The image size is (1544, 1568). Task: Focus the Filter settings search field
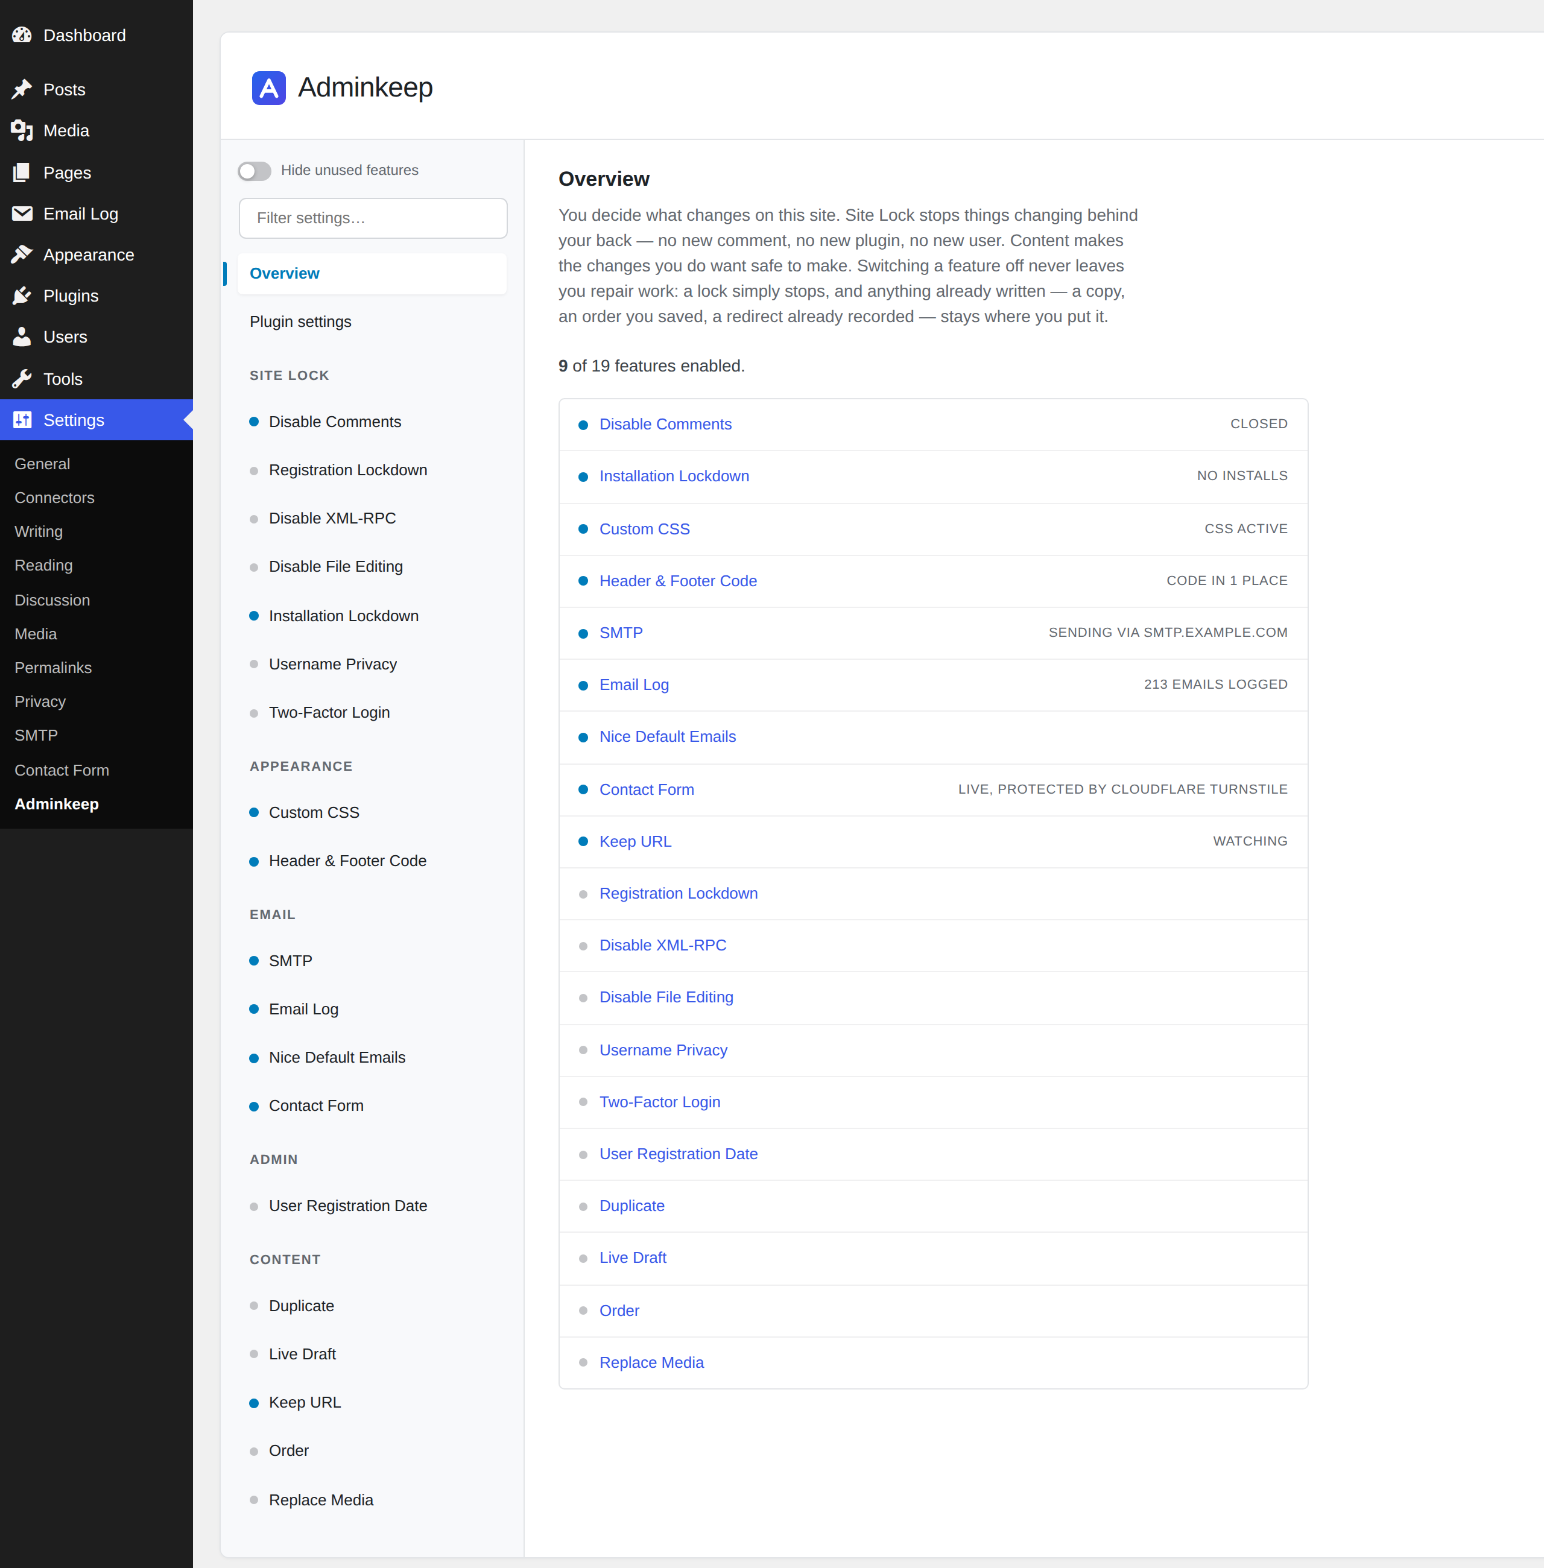pos(373,218)
